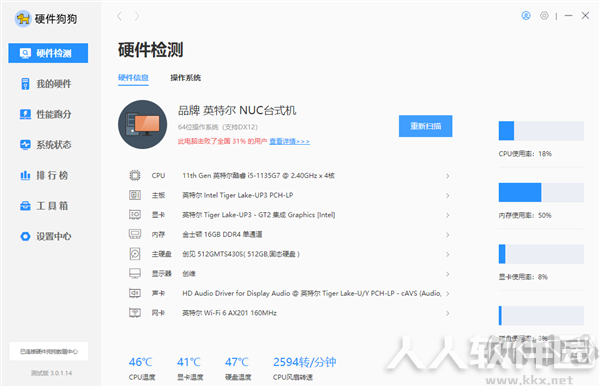Click the 我的硬件 computer tower icon
Screen dimensions: 600x387
[25, 83]
